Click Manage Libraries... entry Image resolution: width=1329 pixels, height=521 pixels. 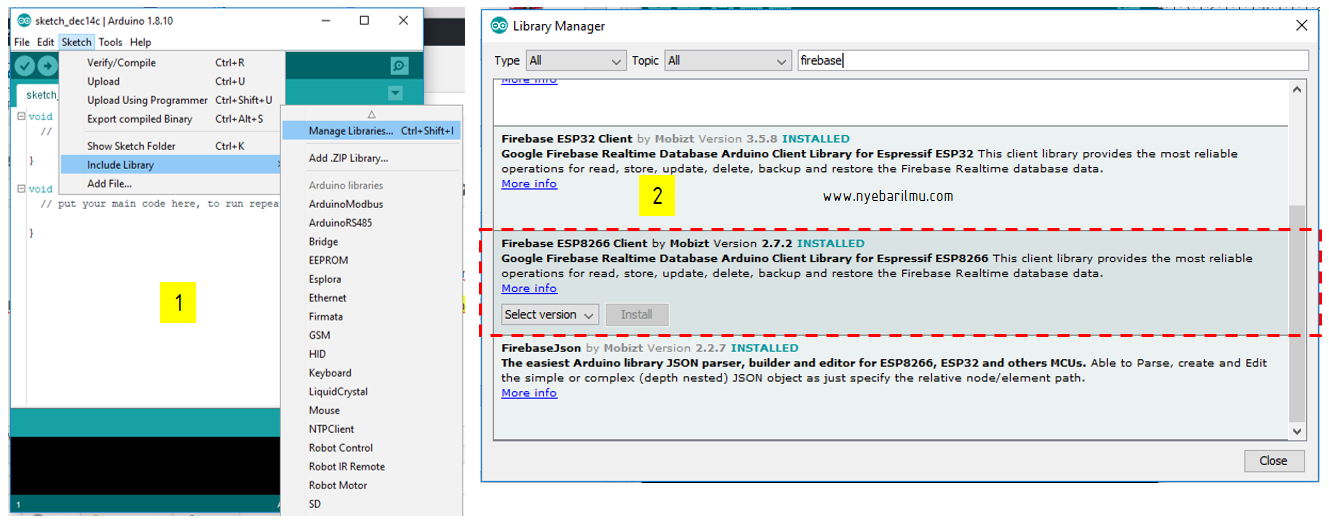371,131
